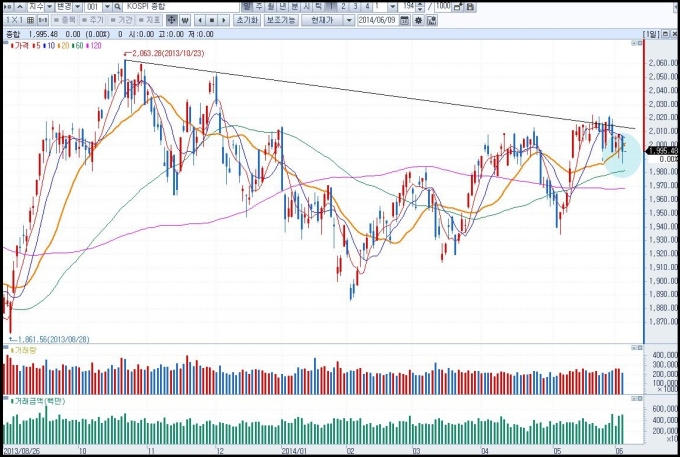Screen dimensions: 680x457
Task: Open the 현재가 dropdown arrow
Action: [349, 20]
